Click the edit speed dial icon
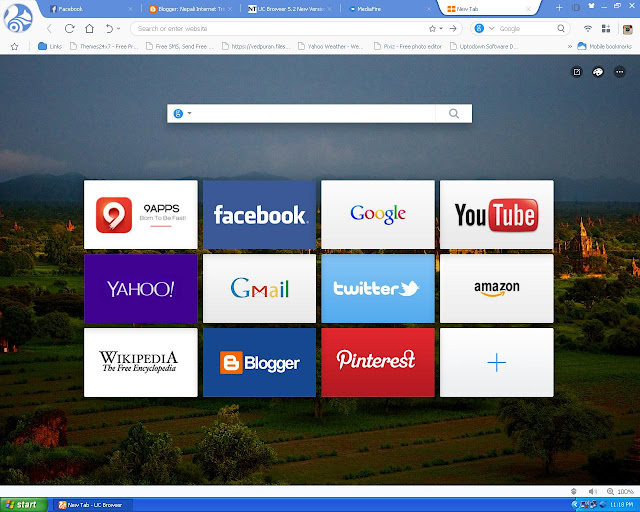The height and width of the screenshot is (512, 640). 577,72
